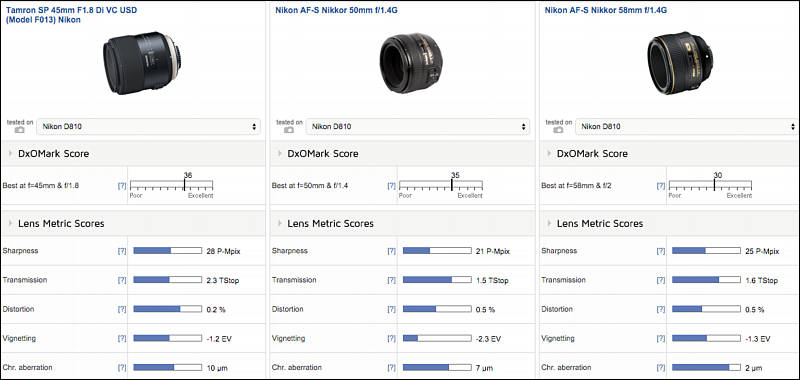This screenshot has height=380, width=800.
Task: Click Distortion help [?] in Nikkor 50mm column
Action: click(x=391, y=309)
